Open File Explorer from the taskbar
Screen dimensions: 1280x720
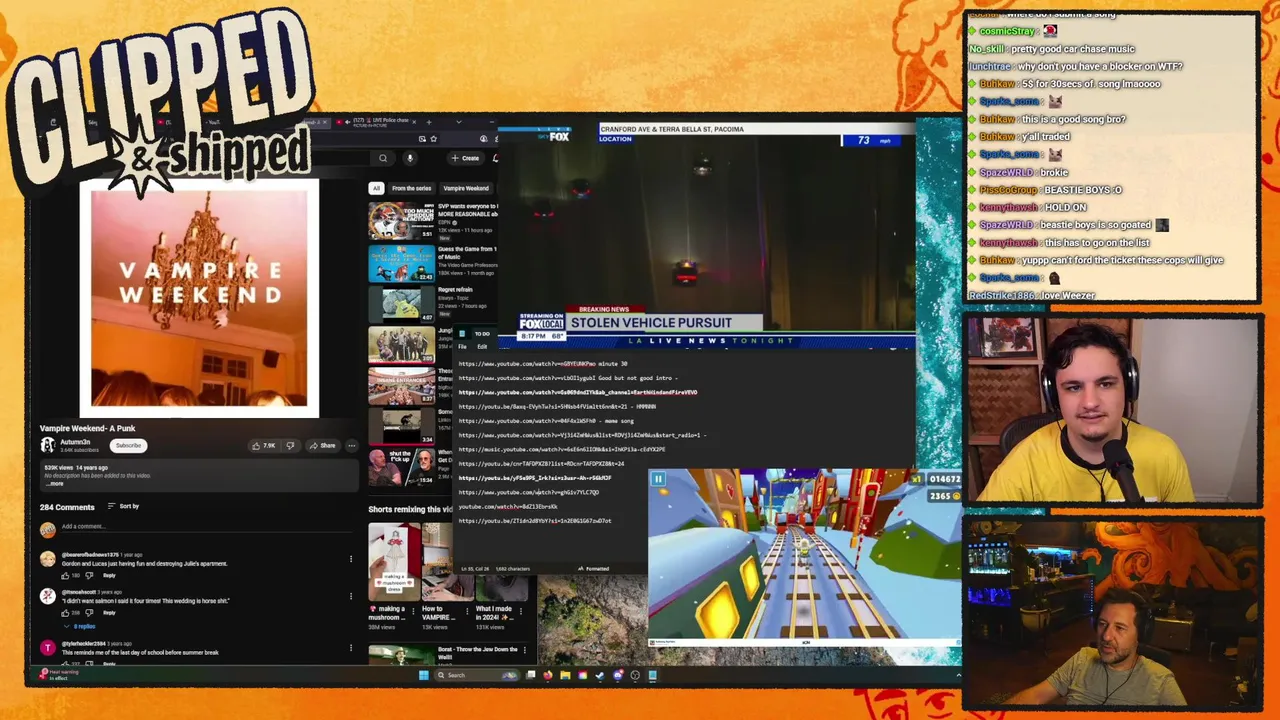point(565,675)
